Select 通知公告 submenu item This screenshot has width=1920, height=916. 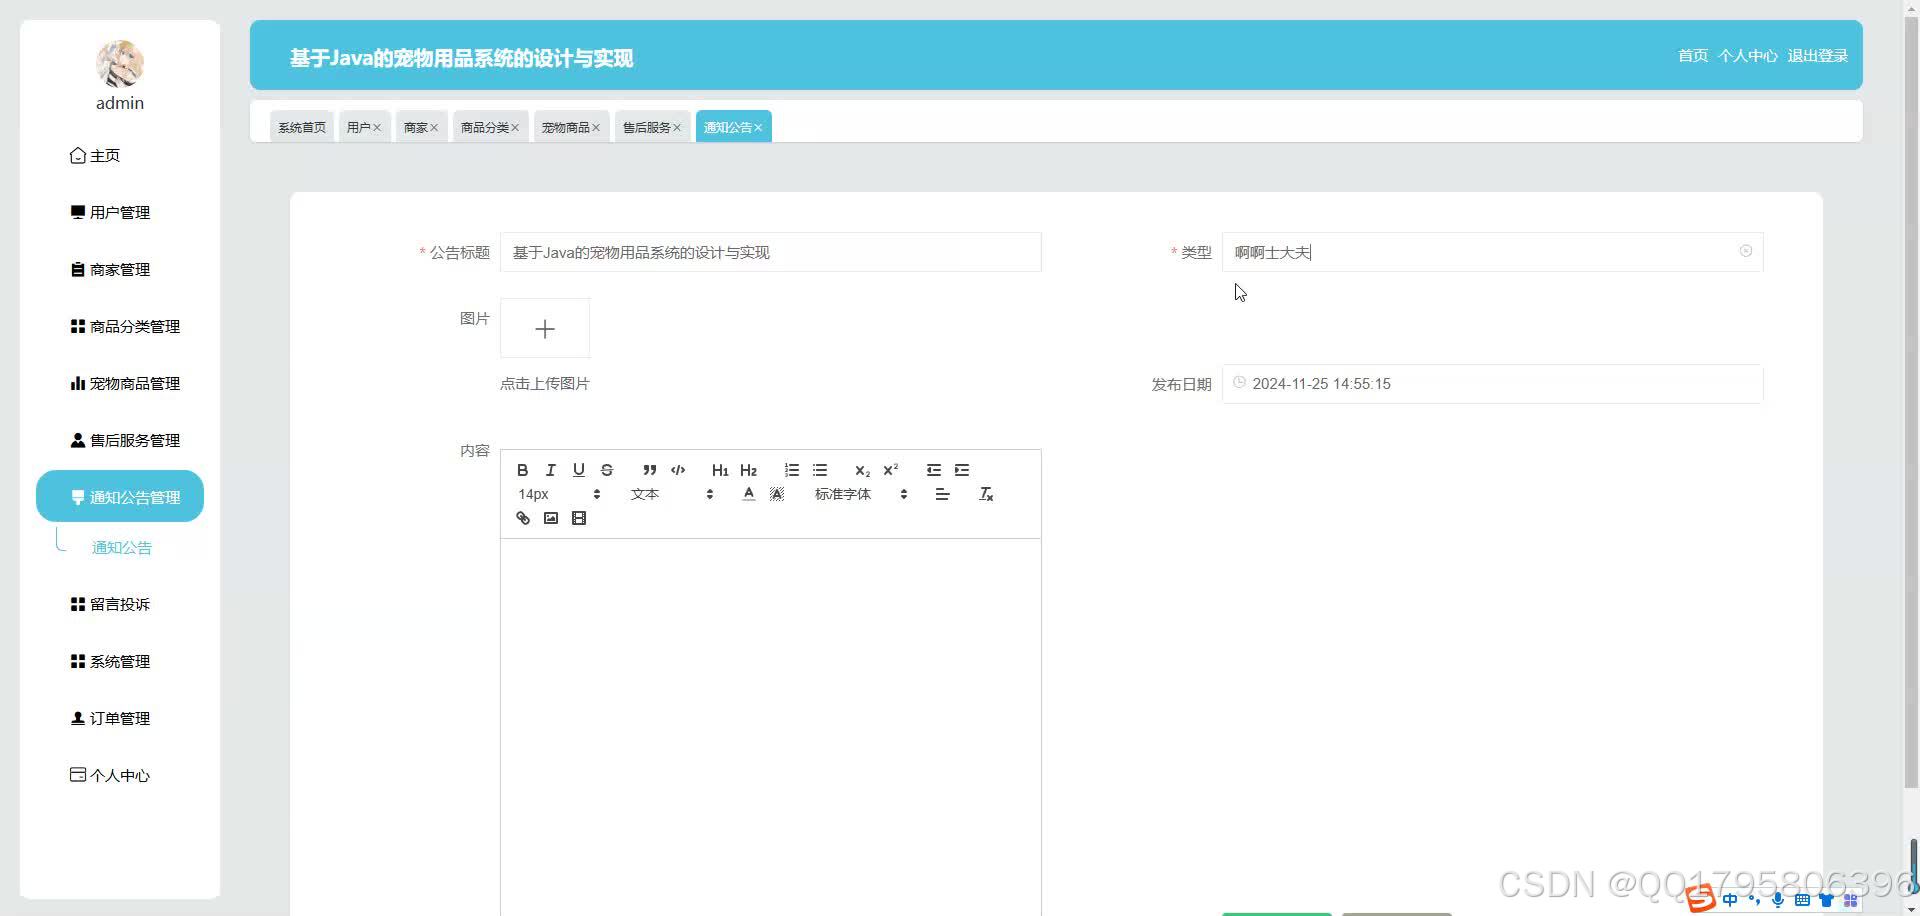pos(122,548)
